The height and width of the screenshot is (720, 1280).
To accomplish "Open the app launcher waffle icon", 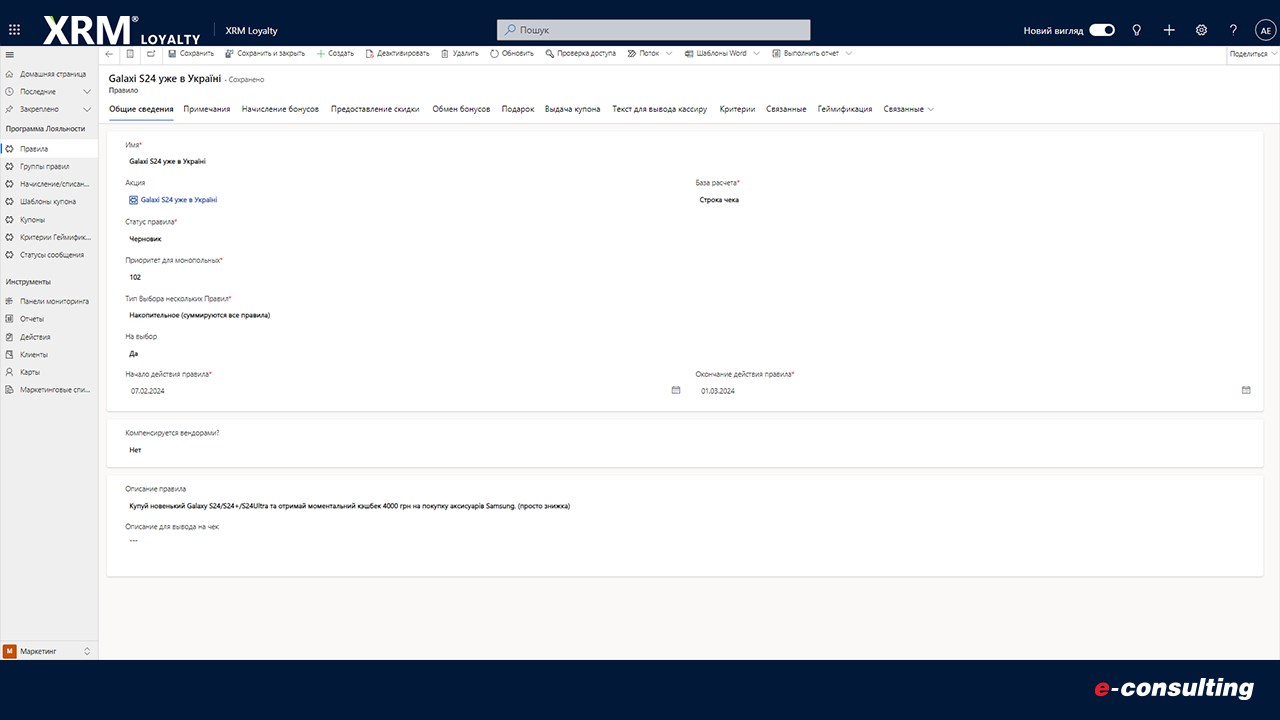I will click(x=14, y=30).
